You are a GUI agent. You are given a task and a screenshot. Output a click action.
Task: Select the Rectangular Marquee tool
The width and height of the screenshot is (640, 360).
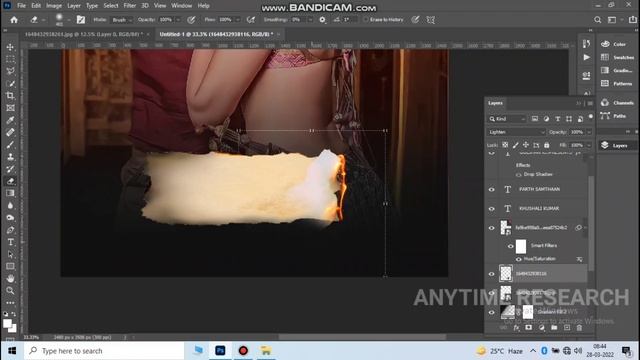pos(10,59)
